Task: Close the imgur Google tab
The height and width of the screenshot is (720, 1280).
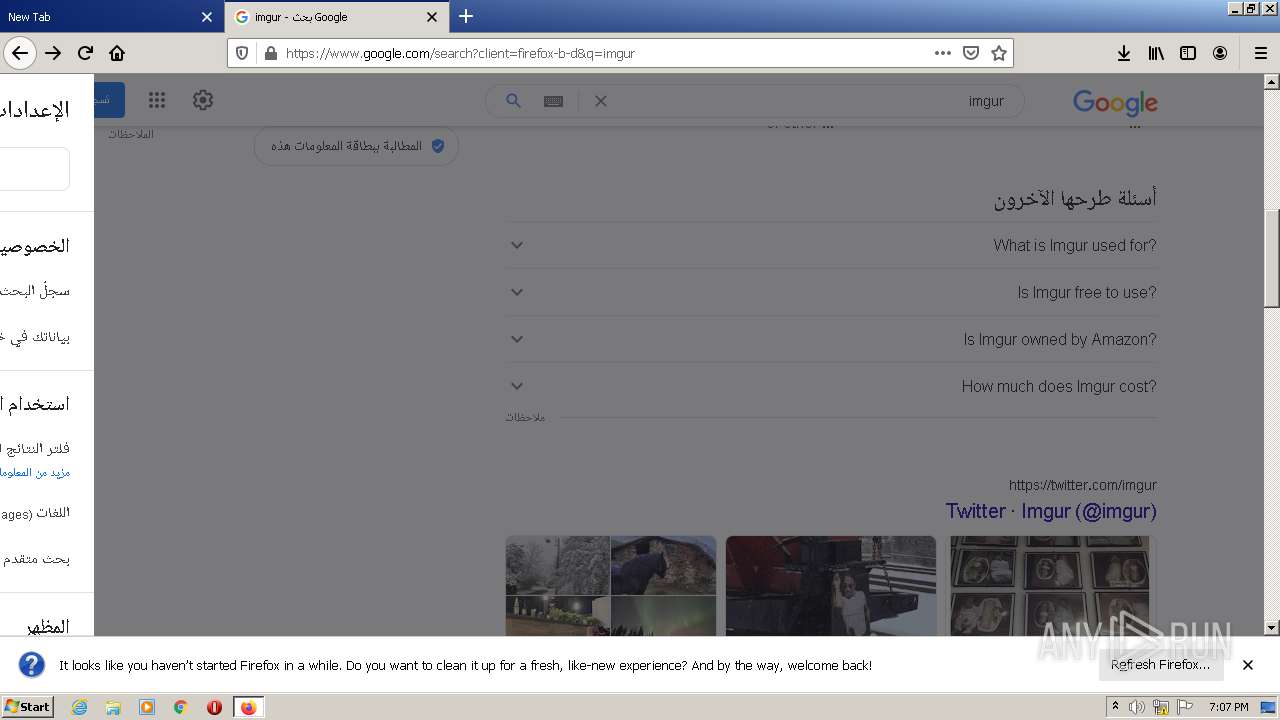Action: click(x=432, y=17)
